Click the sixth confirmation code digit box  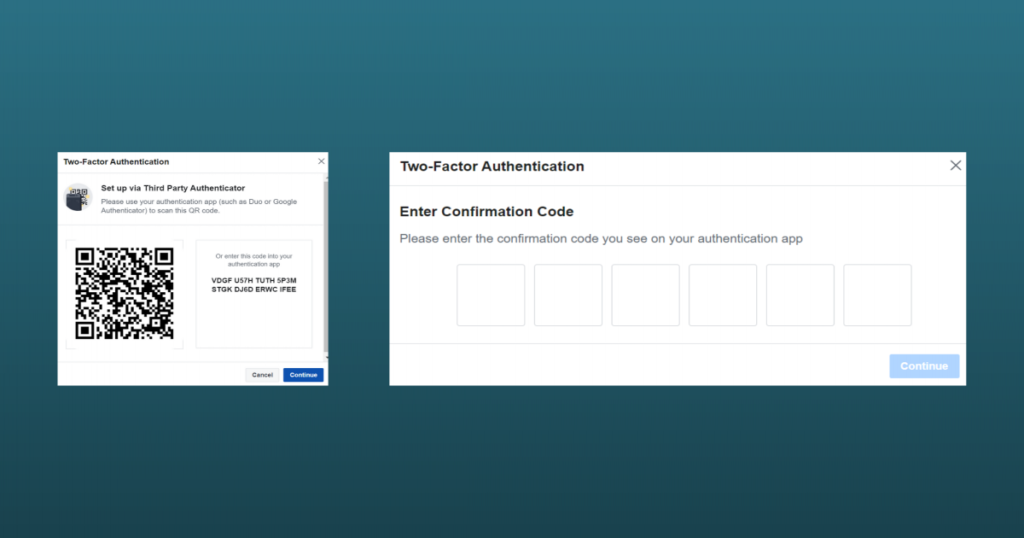[878, 295]
